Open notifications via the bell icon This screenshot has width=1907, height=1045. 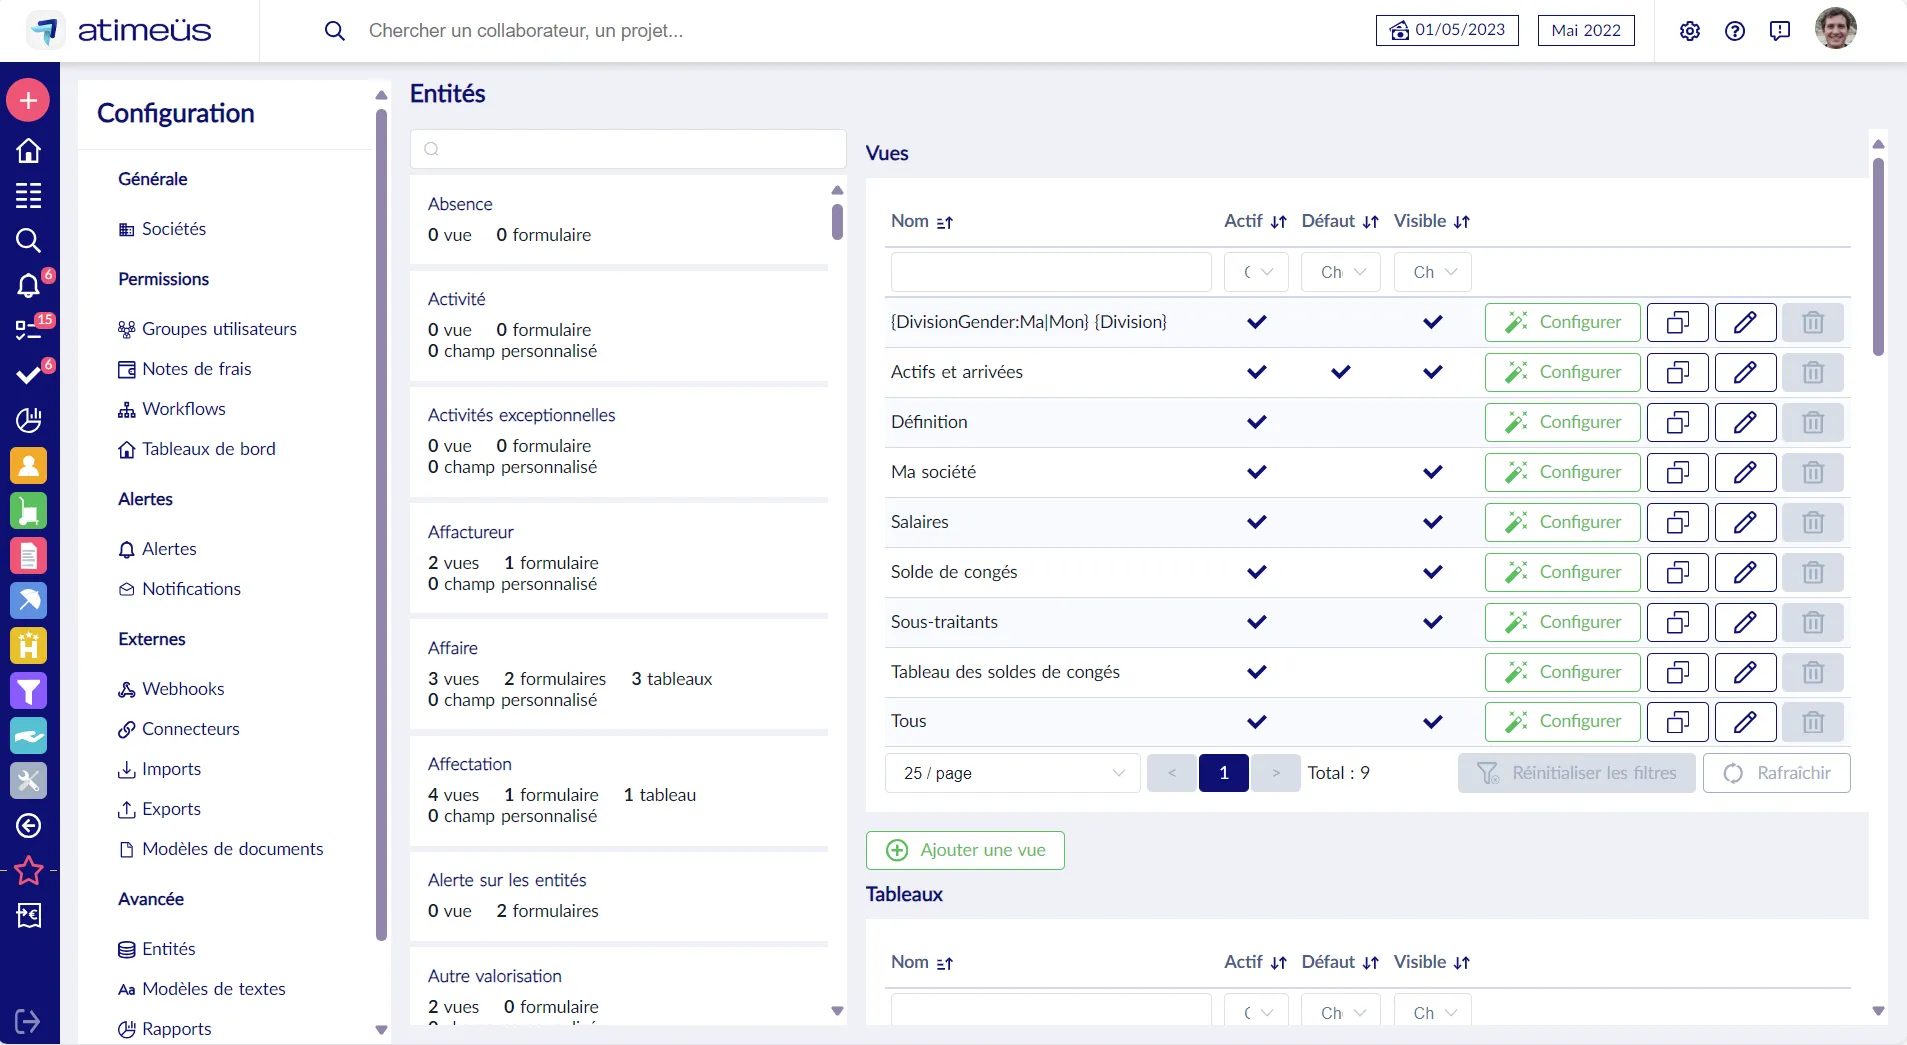(x=29, y=286)
